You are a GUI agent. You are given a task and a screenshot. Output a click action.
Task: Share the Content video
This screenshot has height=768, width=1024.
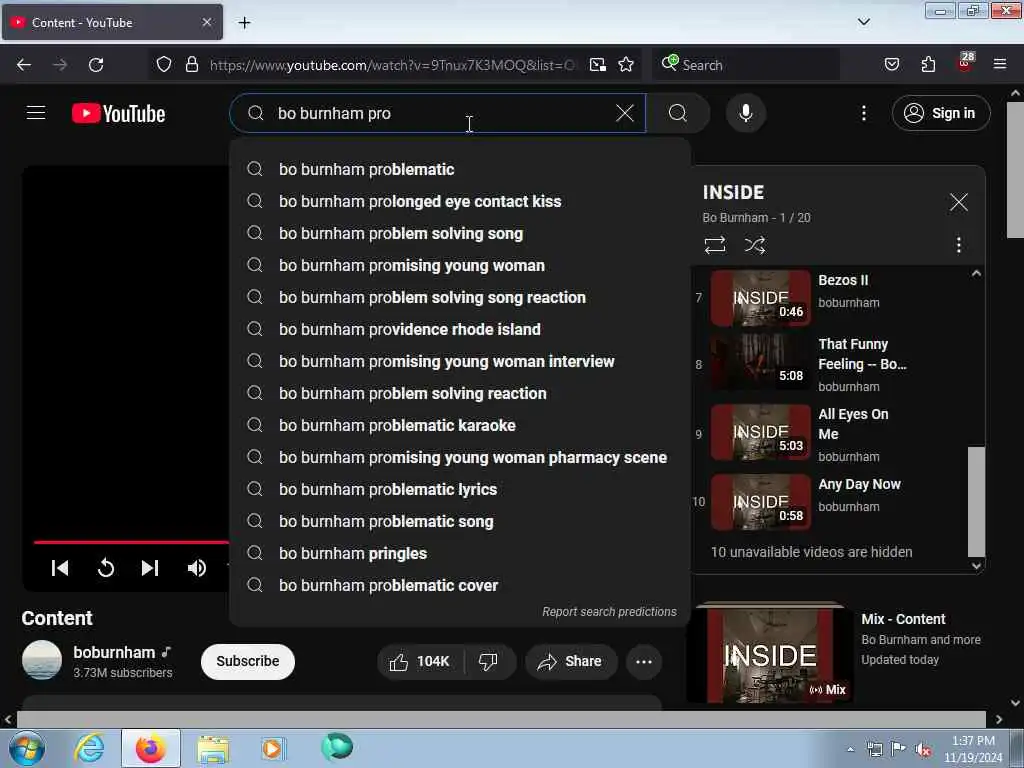[570, 662]
